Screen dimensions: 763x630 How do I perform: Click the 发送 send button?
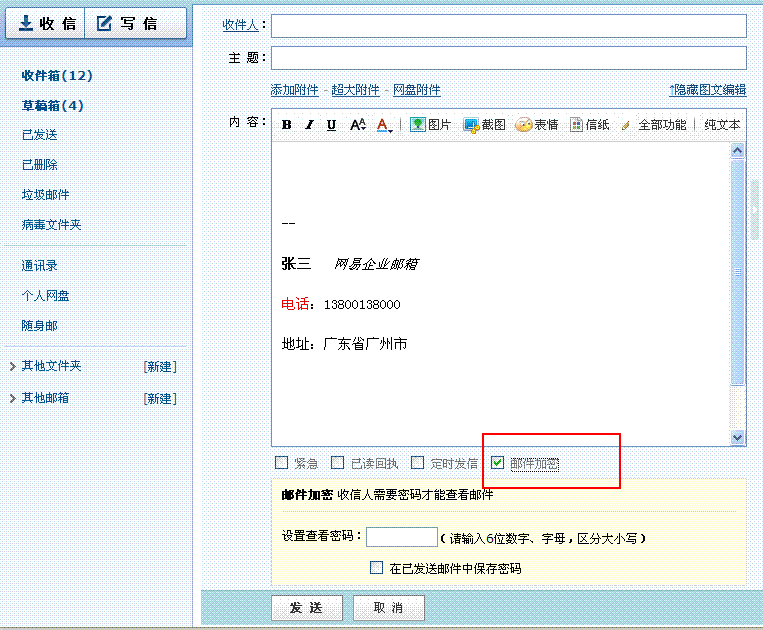click(307, 608)
